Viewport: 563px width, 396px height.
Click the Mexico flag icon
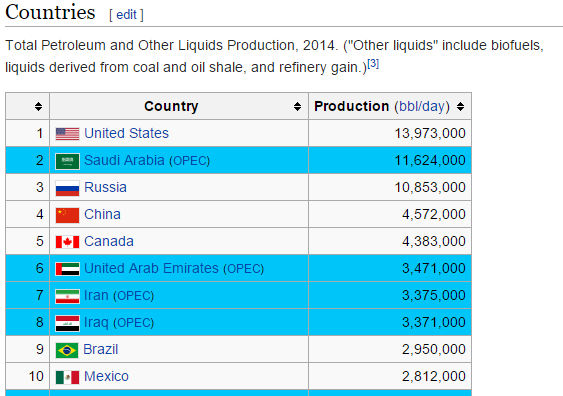click(68, 377)
